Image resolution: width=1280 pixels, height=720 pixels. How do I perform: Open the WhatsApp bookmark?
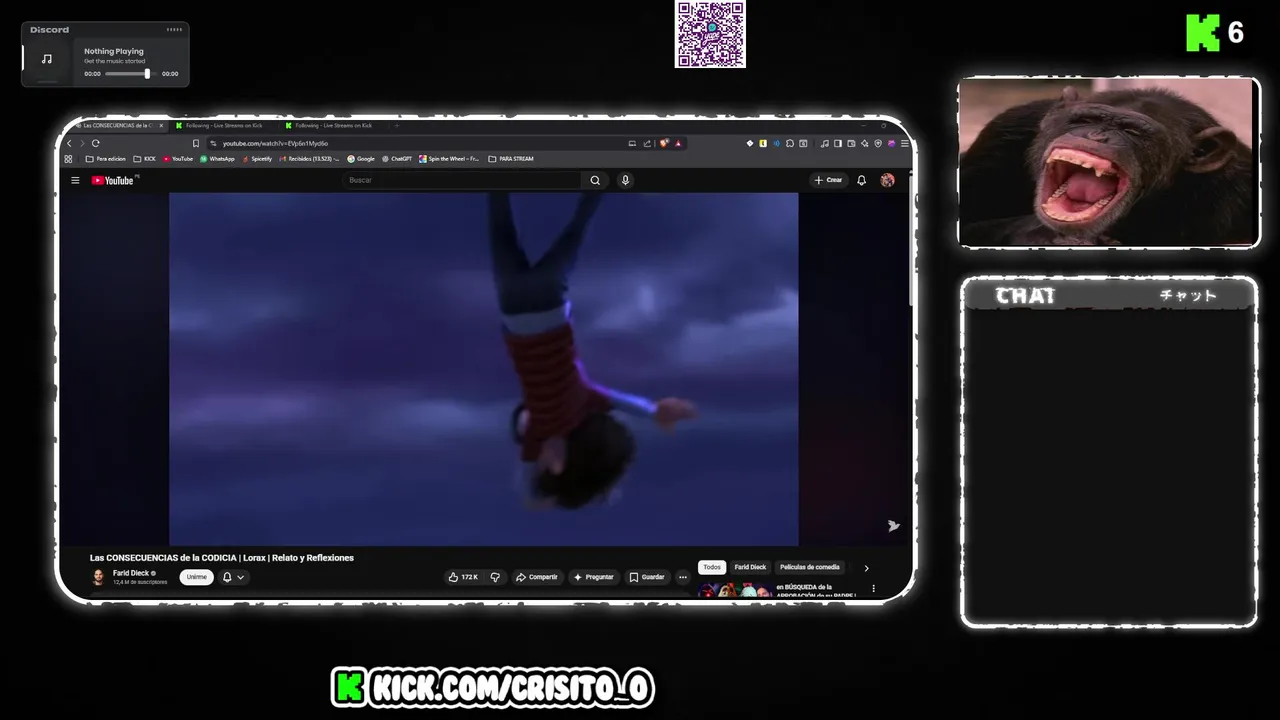tap(217, 159)
